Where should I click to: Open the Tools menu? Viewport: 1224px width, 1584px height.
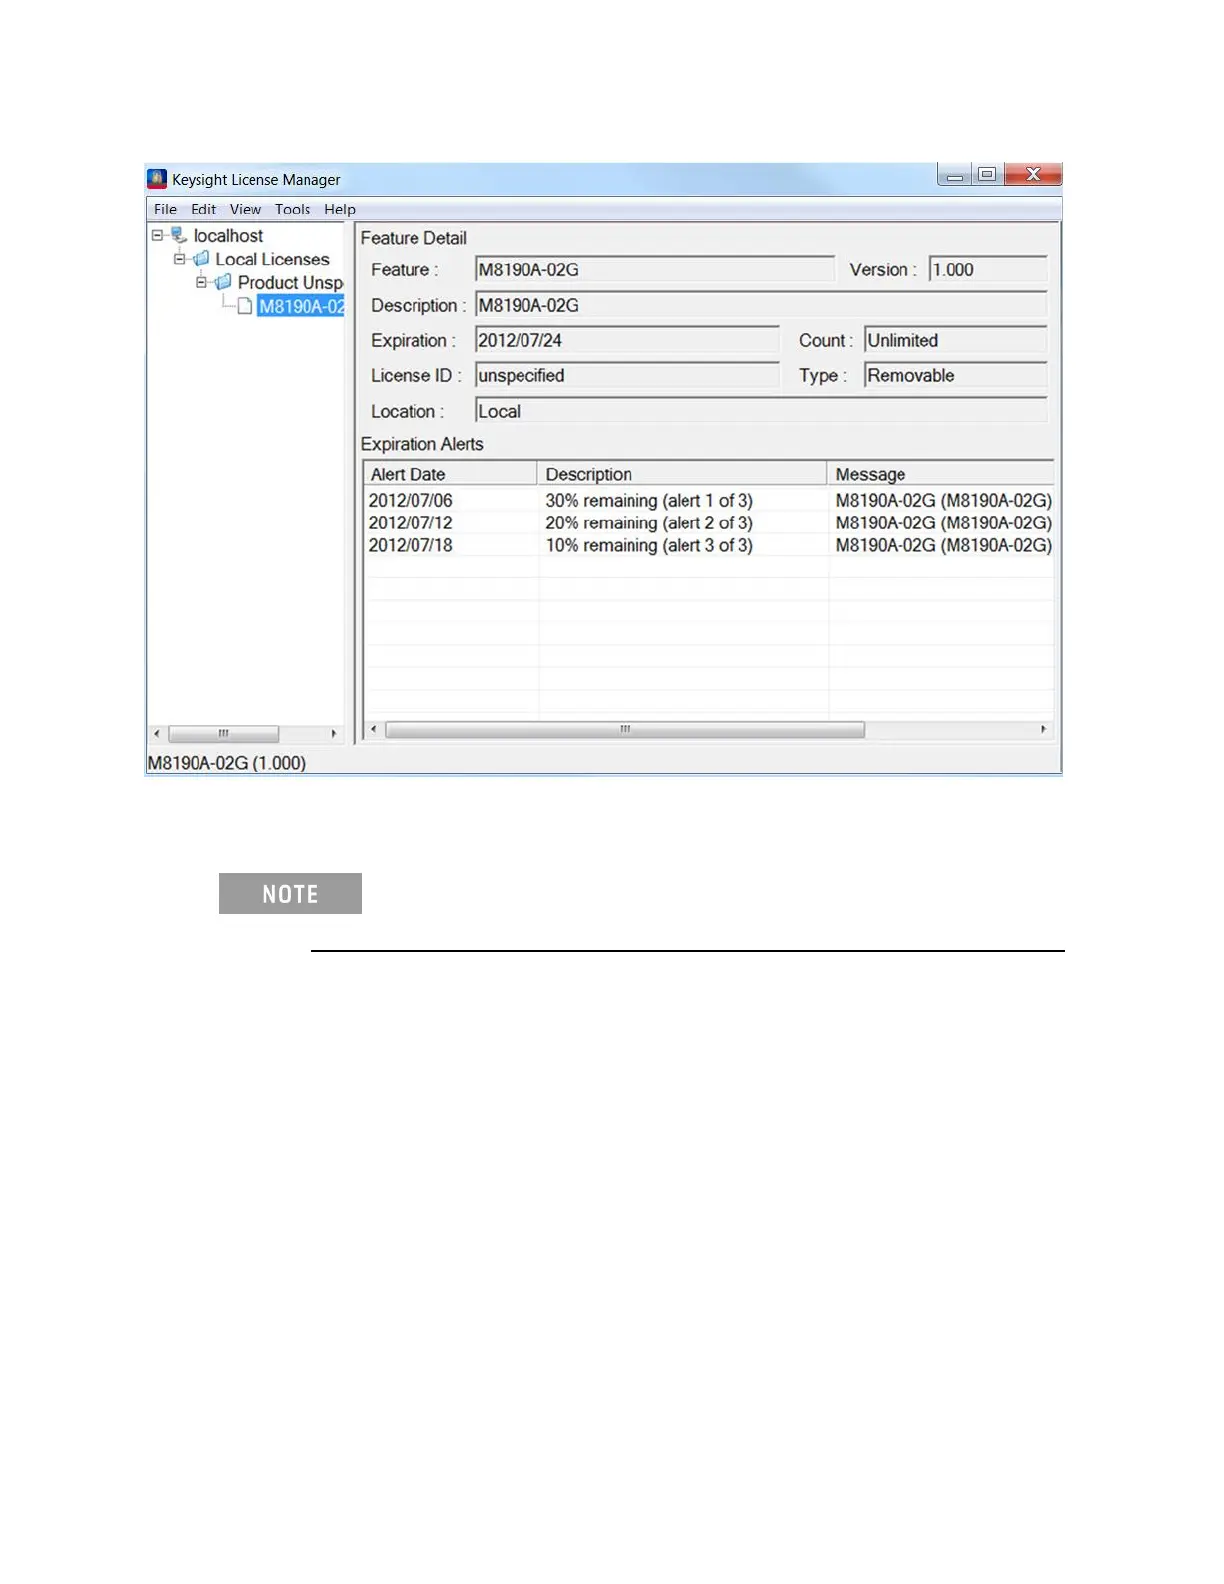(x=292, y=209)
